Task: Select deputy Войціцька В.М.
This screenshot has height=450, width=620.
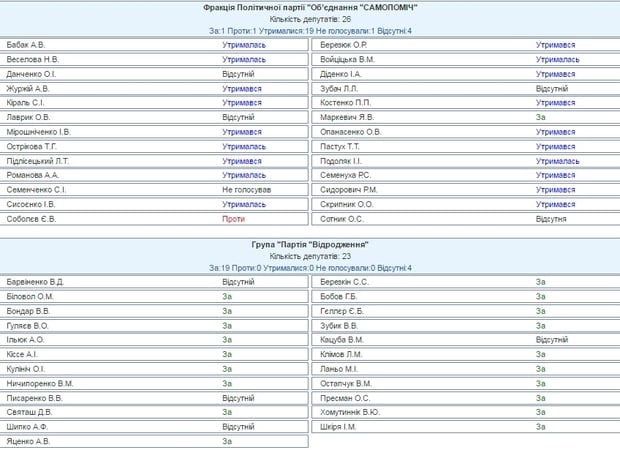Action: (348, 60)
